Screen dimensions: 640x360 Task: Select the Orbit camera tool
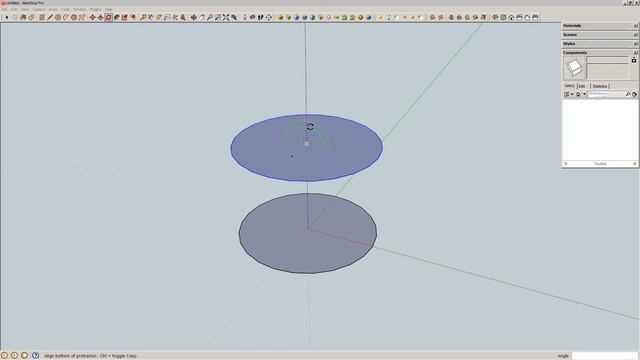[194, 17]
